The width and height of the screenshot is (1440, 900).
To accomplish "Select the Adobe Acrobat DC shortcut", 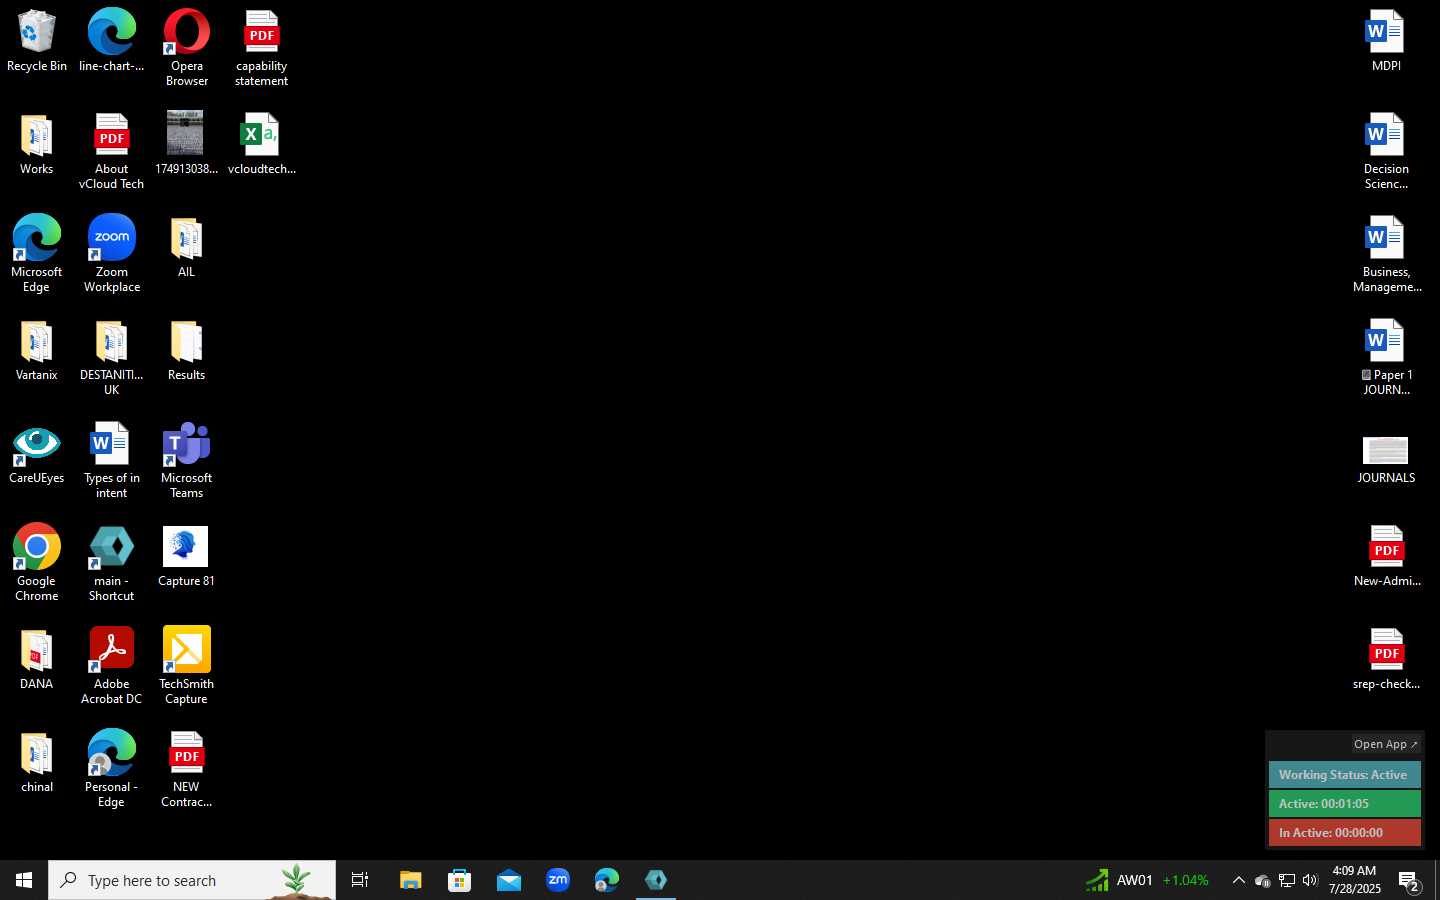I will pos(112,667).
